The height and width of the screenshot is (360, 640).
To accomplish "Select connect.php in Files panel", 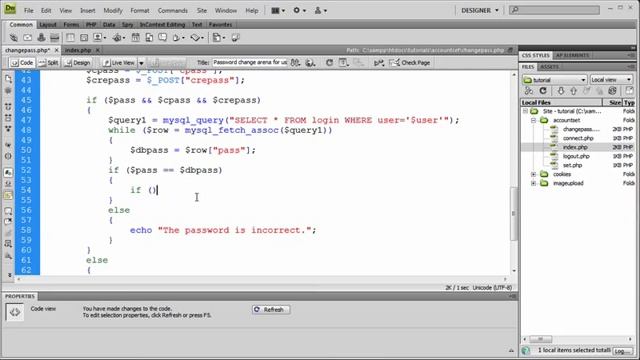I will tap(578, 138).
